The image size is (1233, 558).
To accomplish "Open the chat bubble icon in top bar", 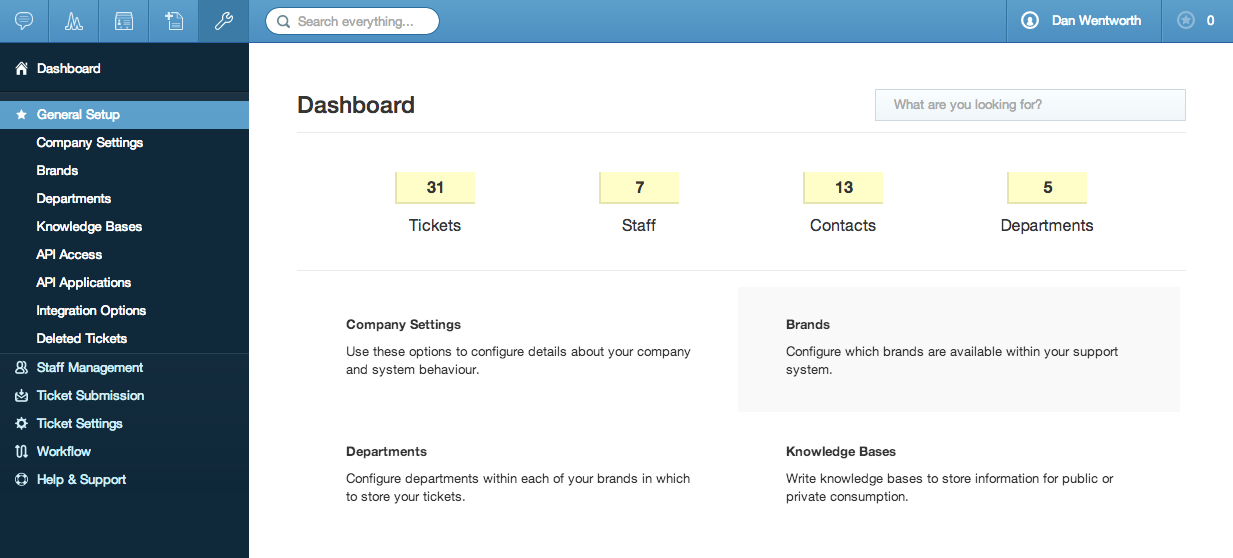I will tap(24, 21).
